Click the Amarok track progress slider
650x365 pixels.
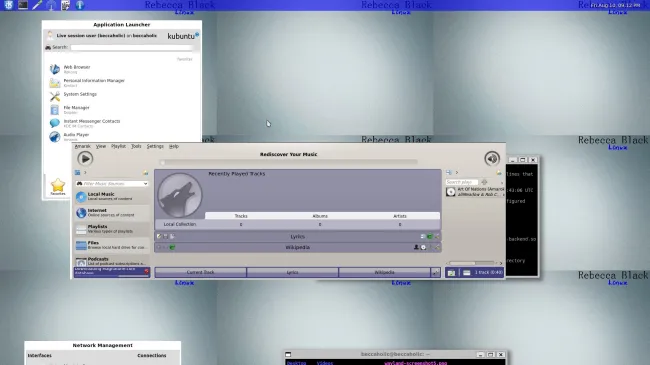[289, 163]
